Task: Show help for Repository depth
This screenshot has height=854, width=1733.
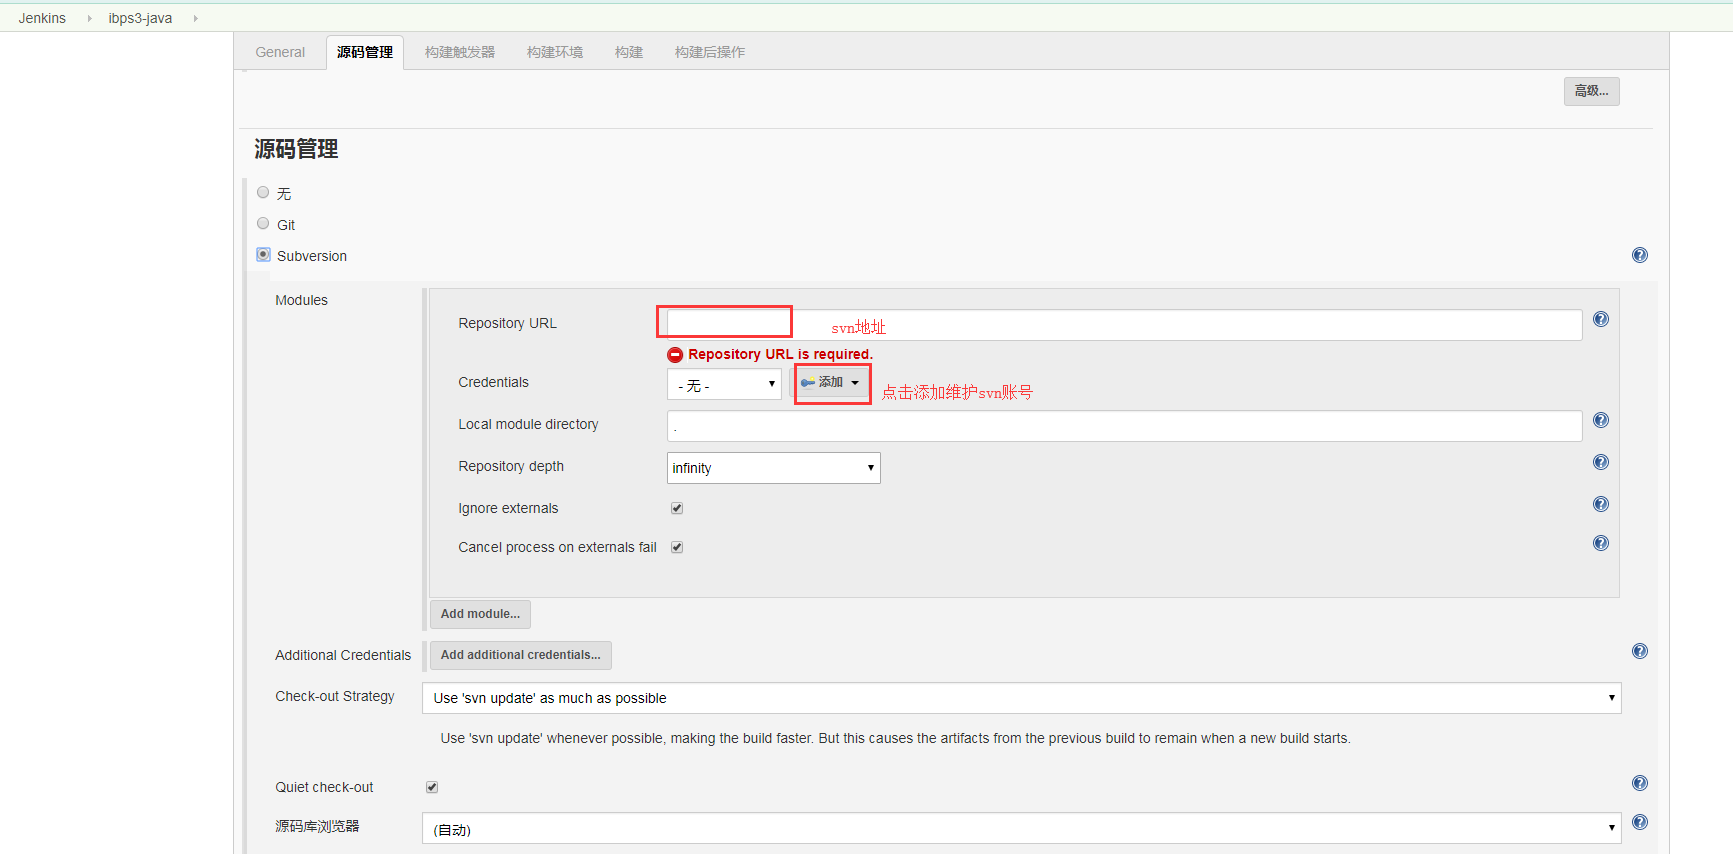Action: pos(1600,462)
